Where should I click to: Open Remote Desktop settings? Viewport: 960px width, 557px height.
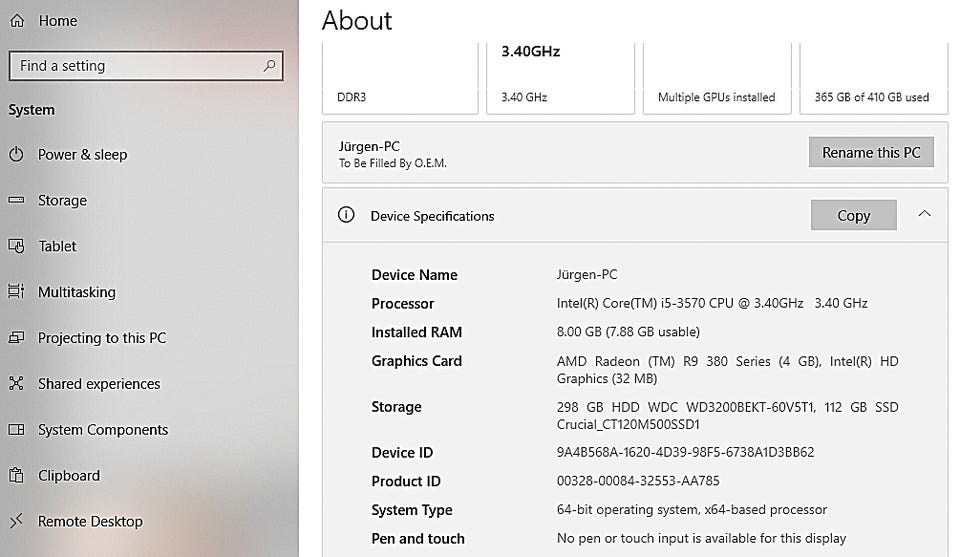[x=90, y=522]
